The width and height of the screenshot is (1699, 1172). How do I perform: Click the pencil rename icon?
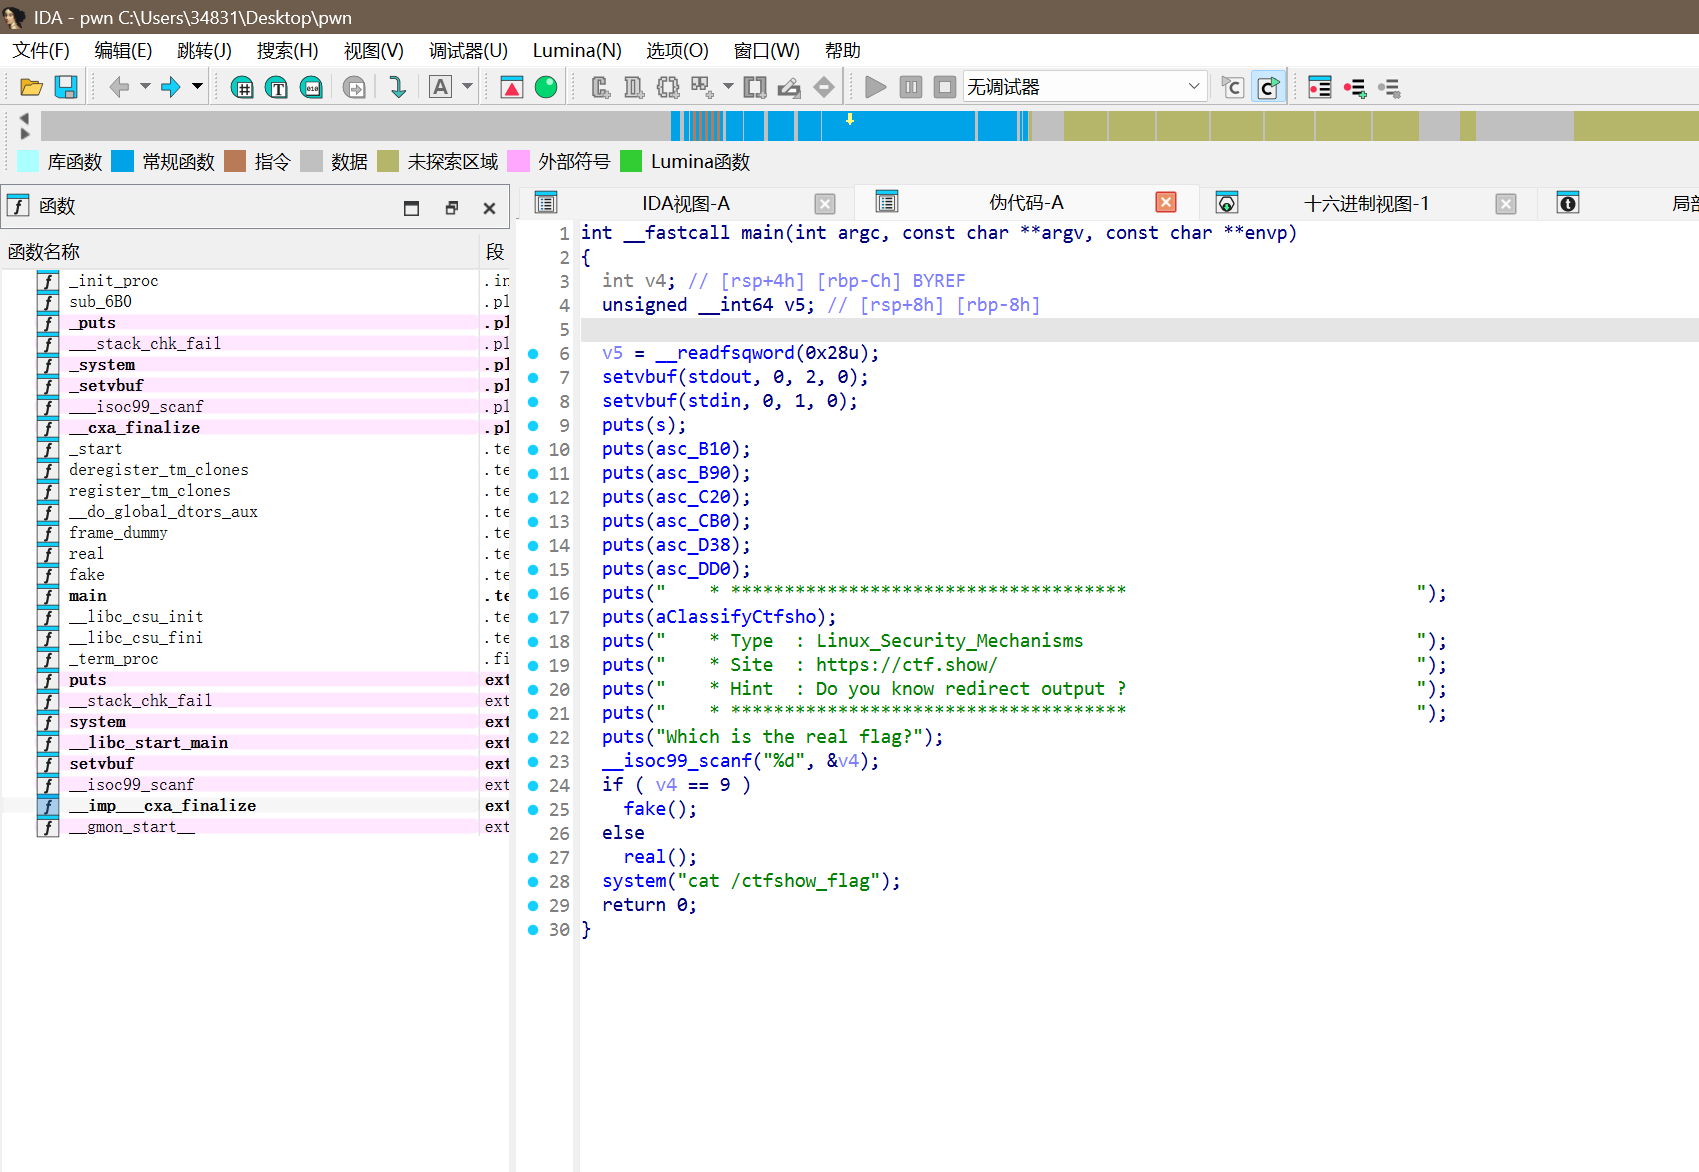(789, 88)
